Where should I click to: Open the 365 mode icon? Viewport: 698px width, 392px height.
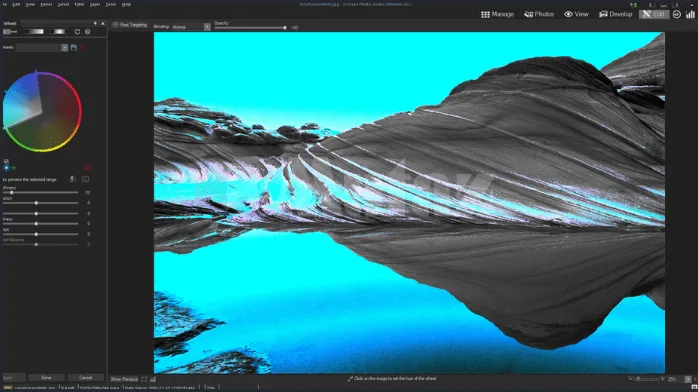[x=677, y=14]
